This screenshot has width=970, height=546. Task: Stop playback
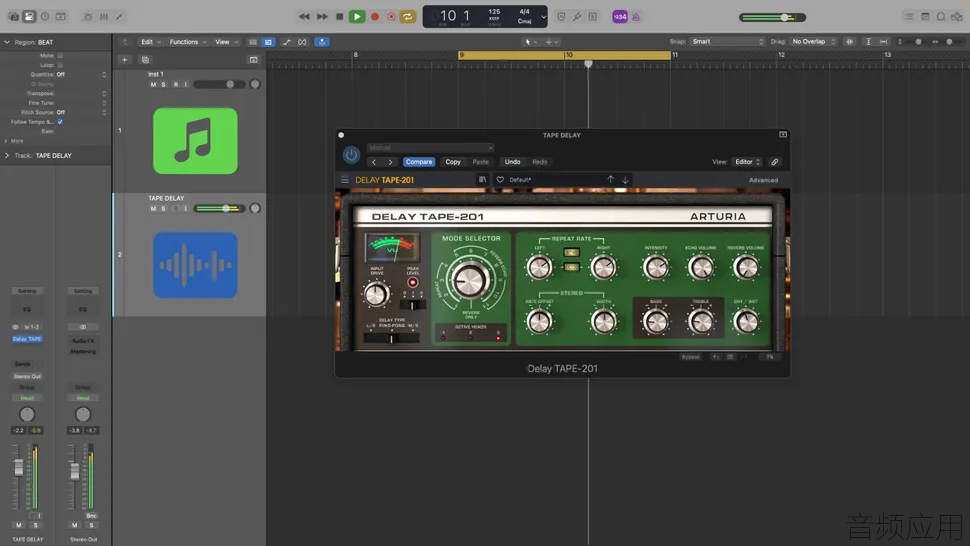pyautogui.click(x=340, y=17)
